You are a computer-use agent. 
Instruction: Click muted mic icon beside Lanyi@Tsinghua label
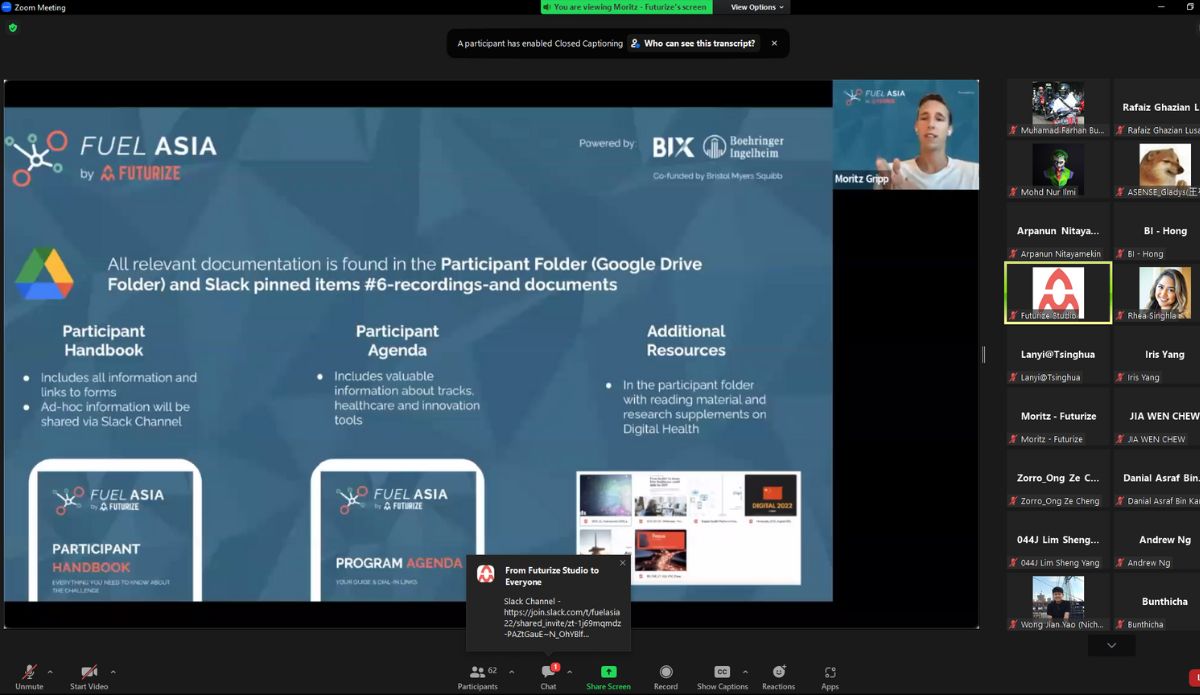(1014, 378)
